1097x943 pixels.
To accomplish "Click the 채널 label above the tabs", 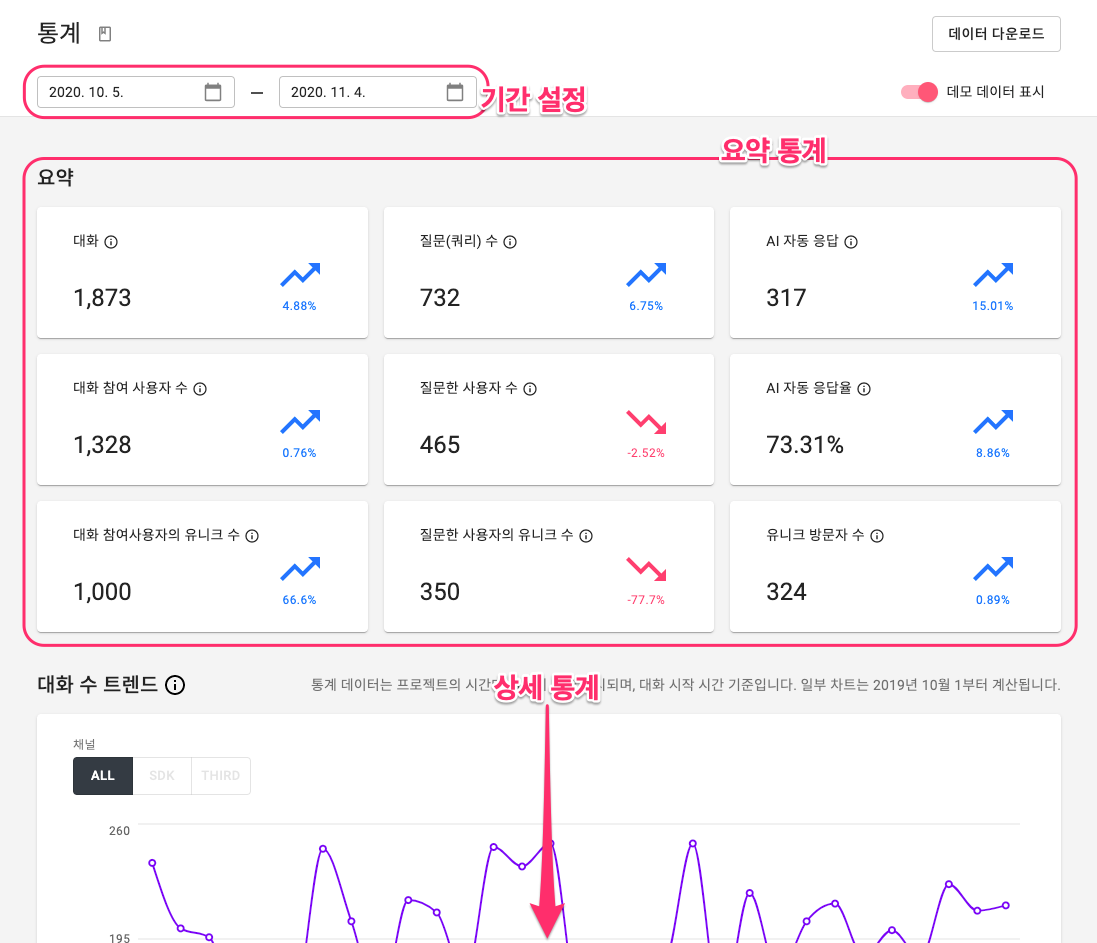I will [x=84, y=744].
